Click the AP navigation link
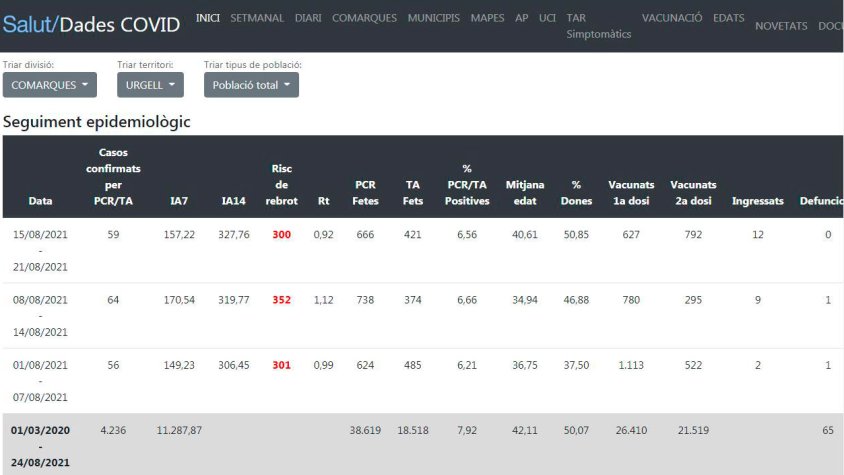The width and height of the screenshot is (844, 475). coord(521,18)
